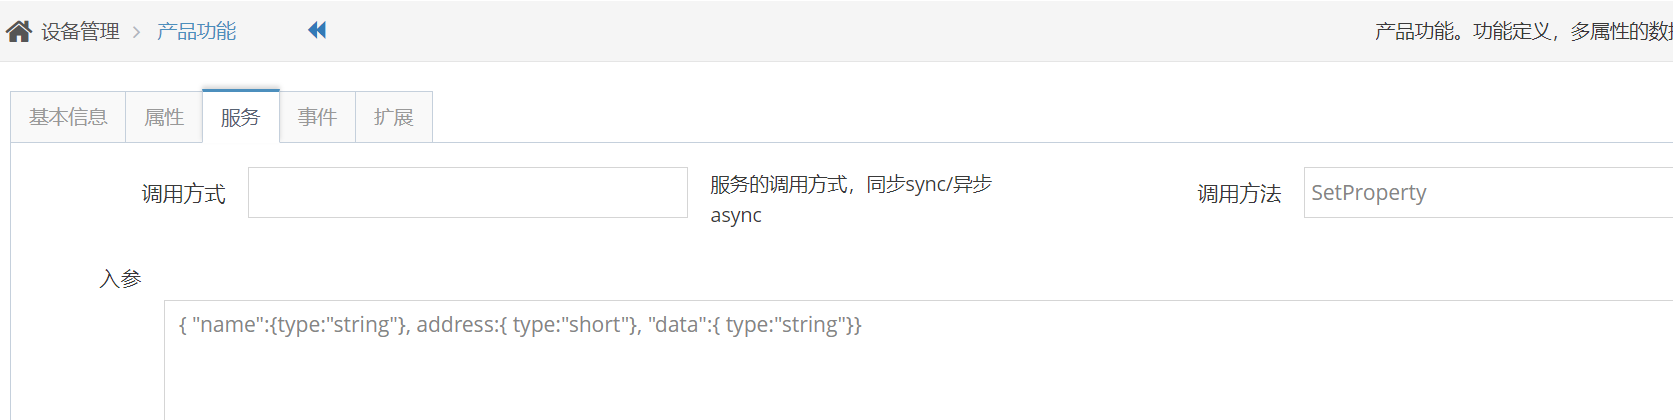Switch to the 事件 tab
This screenshot has width=1673, height=420.
[317, 117]
